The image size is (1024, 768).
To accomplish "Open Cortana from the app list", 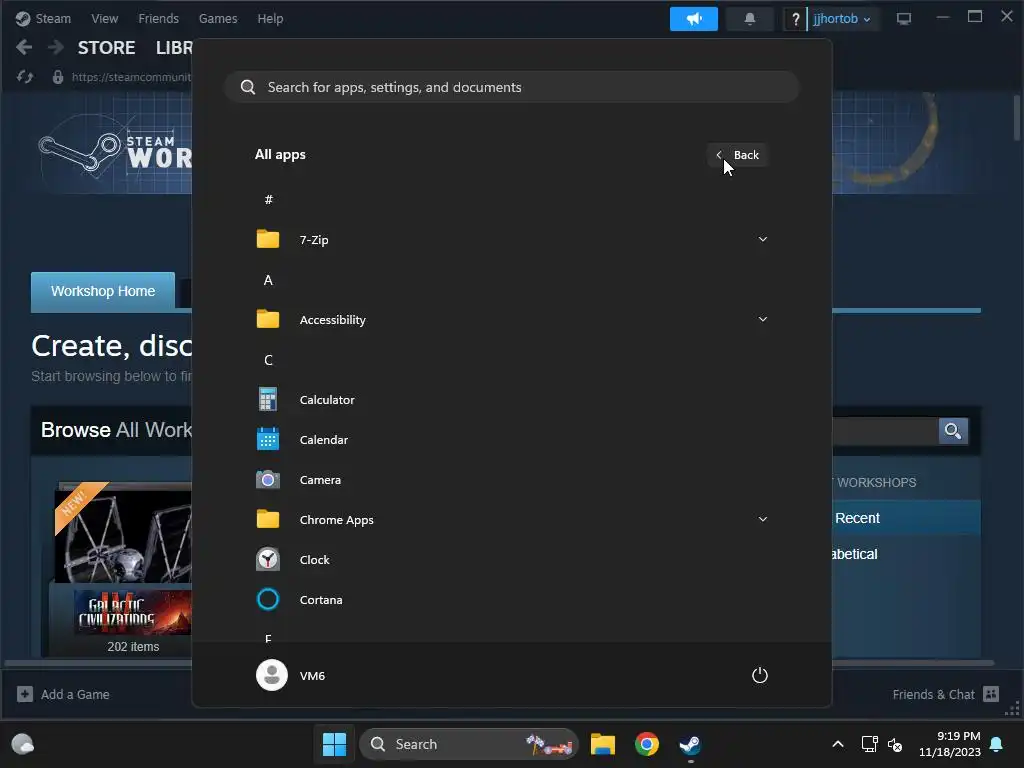I will (x=511, y=600).
